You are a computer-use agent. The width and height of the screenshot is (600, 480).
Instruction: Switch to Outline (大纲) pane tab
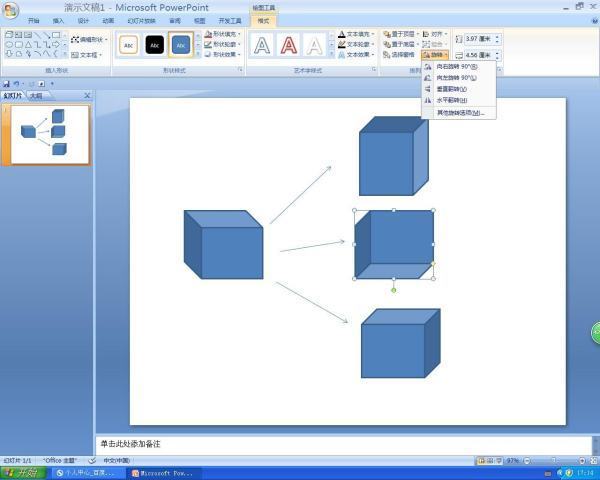click(37, 96)
